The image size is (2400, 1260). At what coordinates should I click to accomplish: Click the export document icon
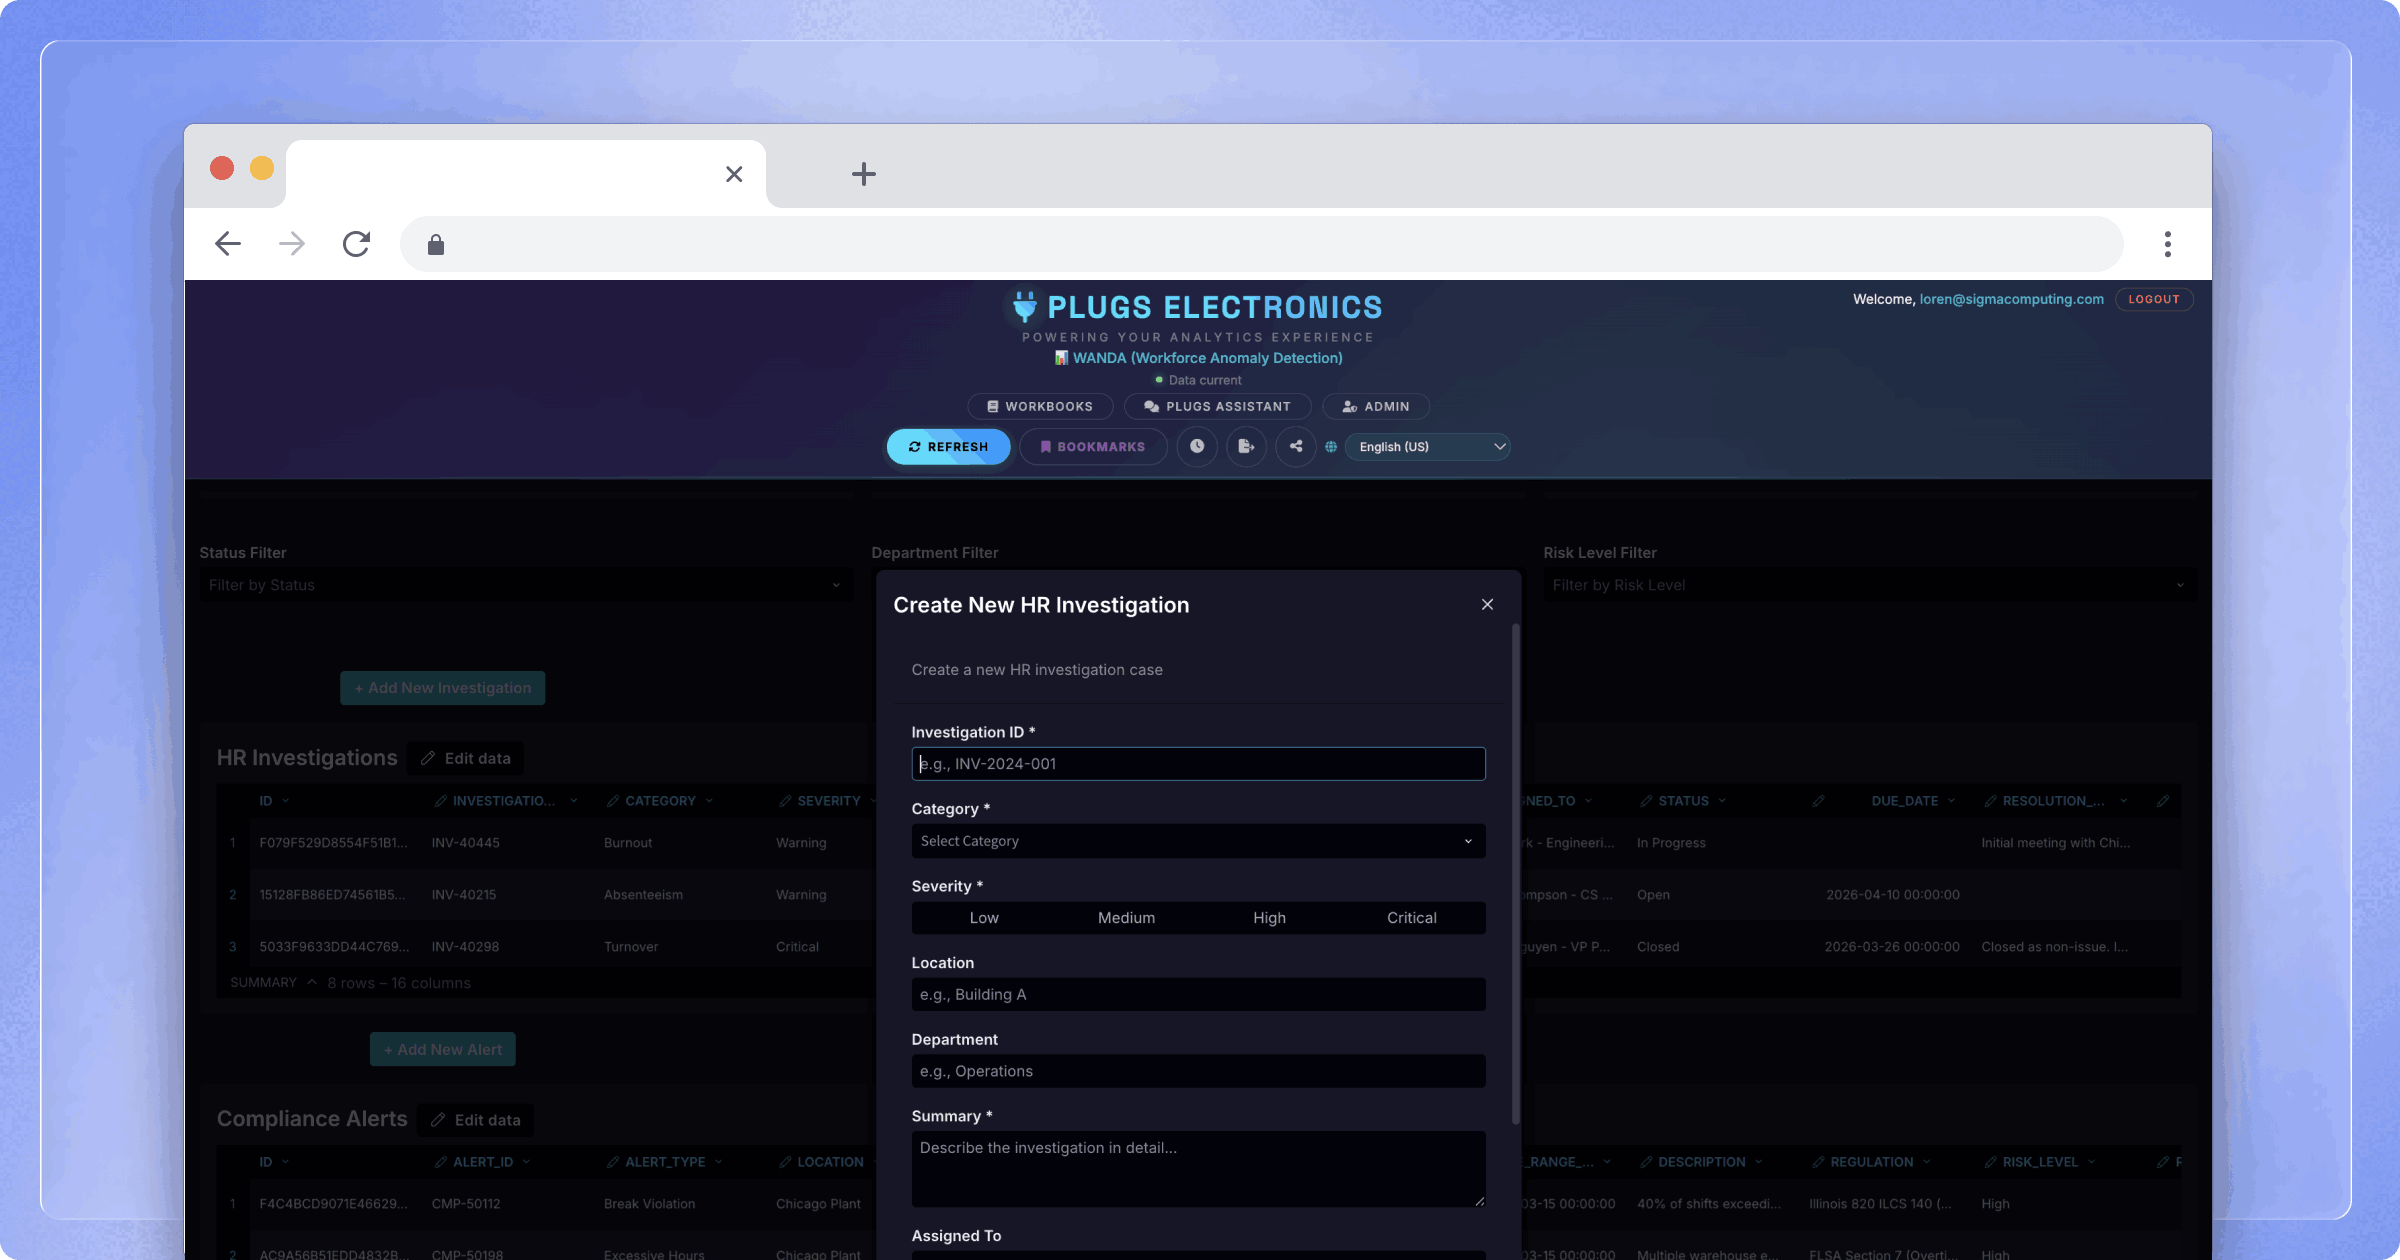click(x=1246, y=446)
